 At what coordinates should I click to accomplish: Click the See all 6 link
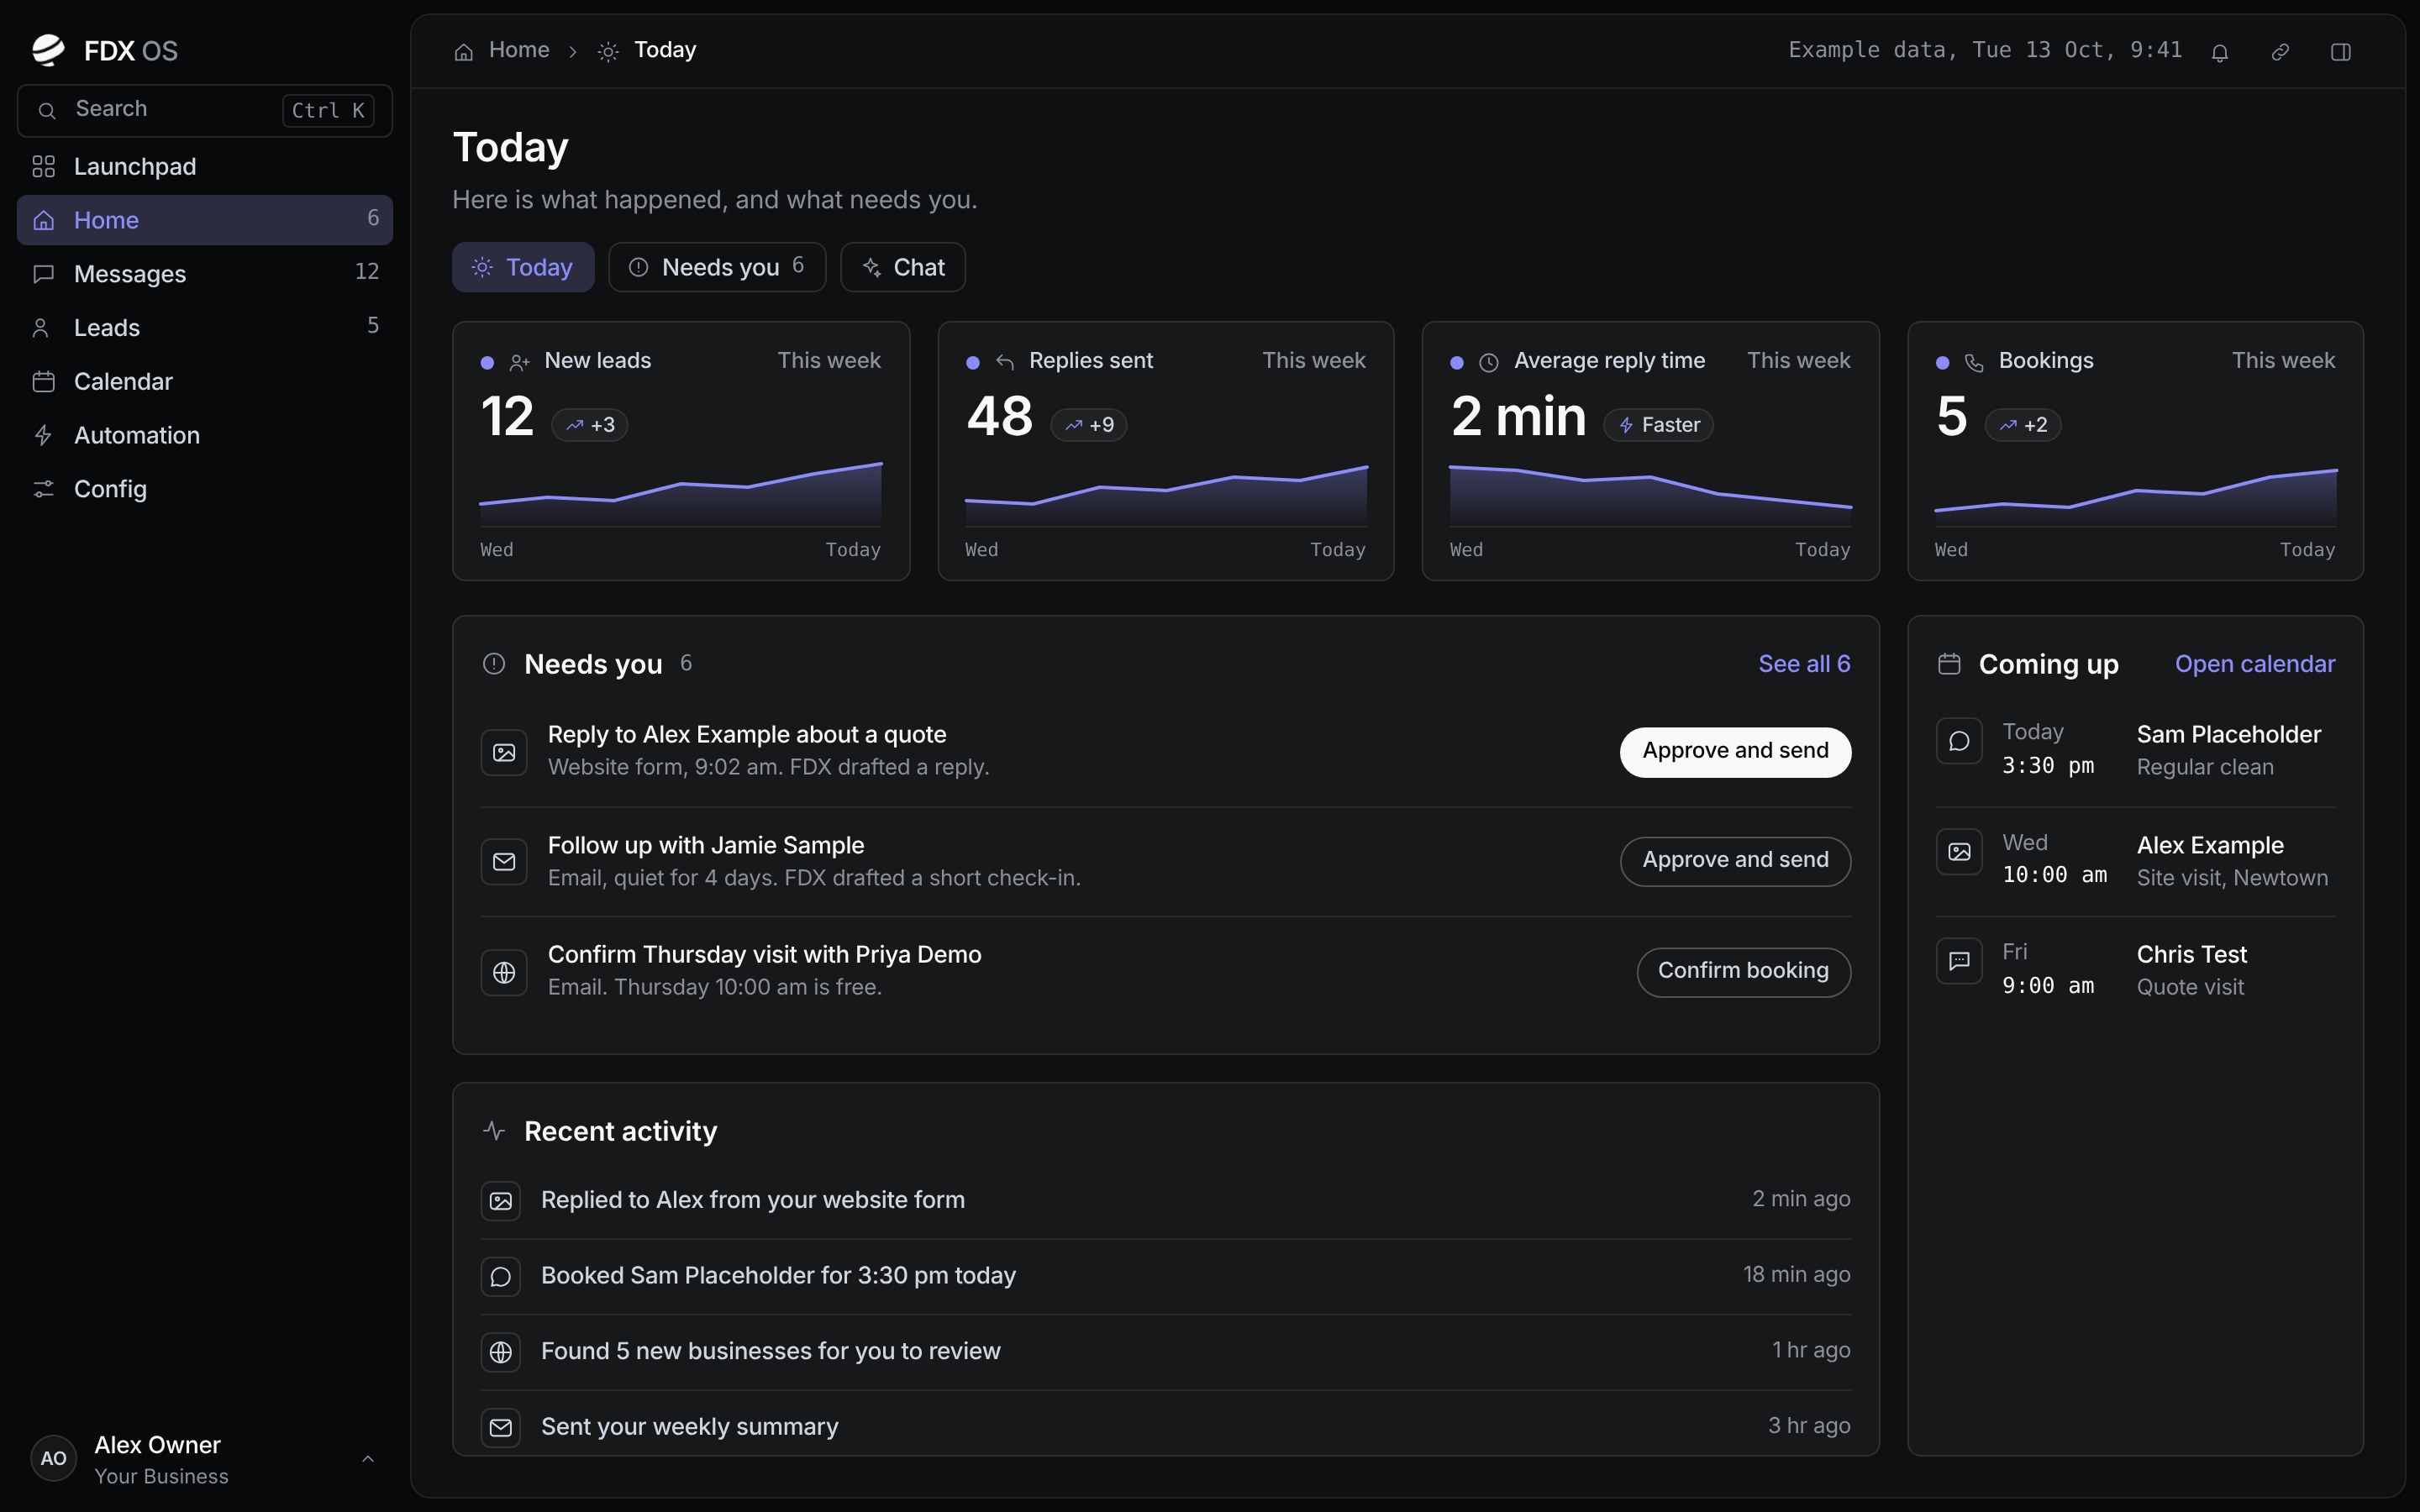click(1804, 664)
